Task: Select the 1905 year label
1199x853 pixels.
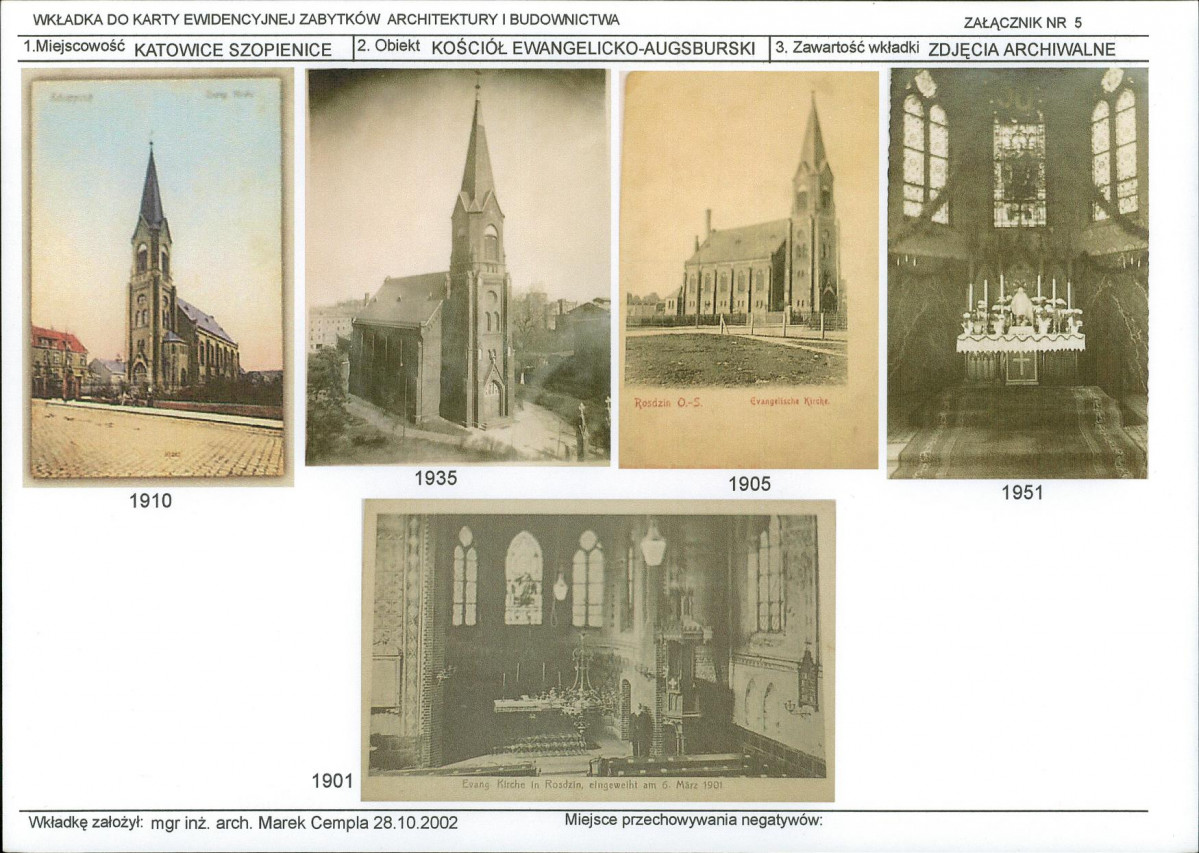Action: [749, 484]
